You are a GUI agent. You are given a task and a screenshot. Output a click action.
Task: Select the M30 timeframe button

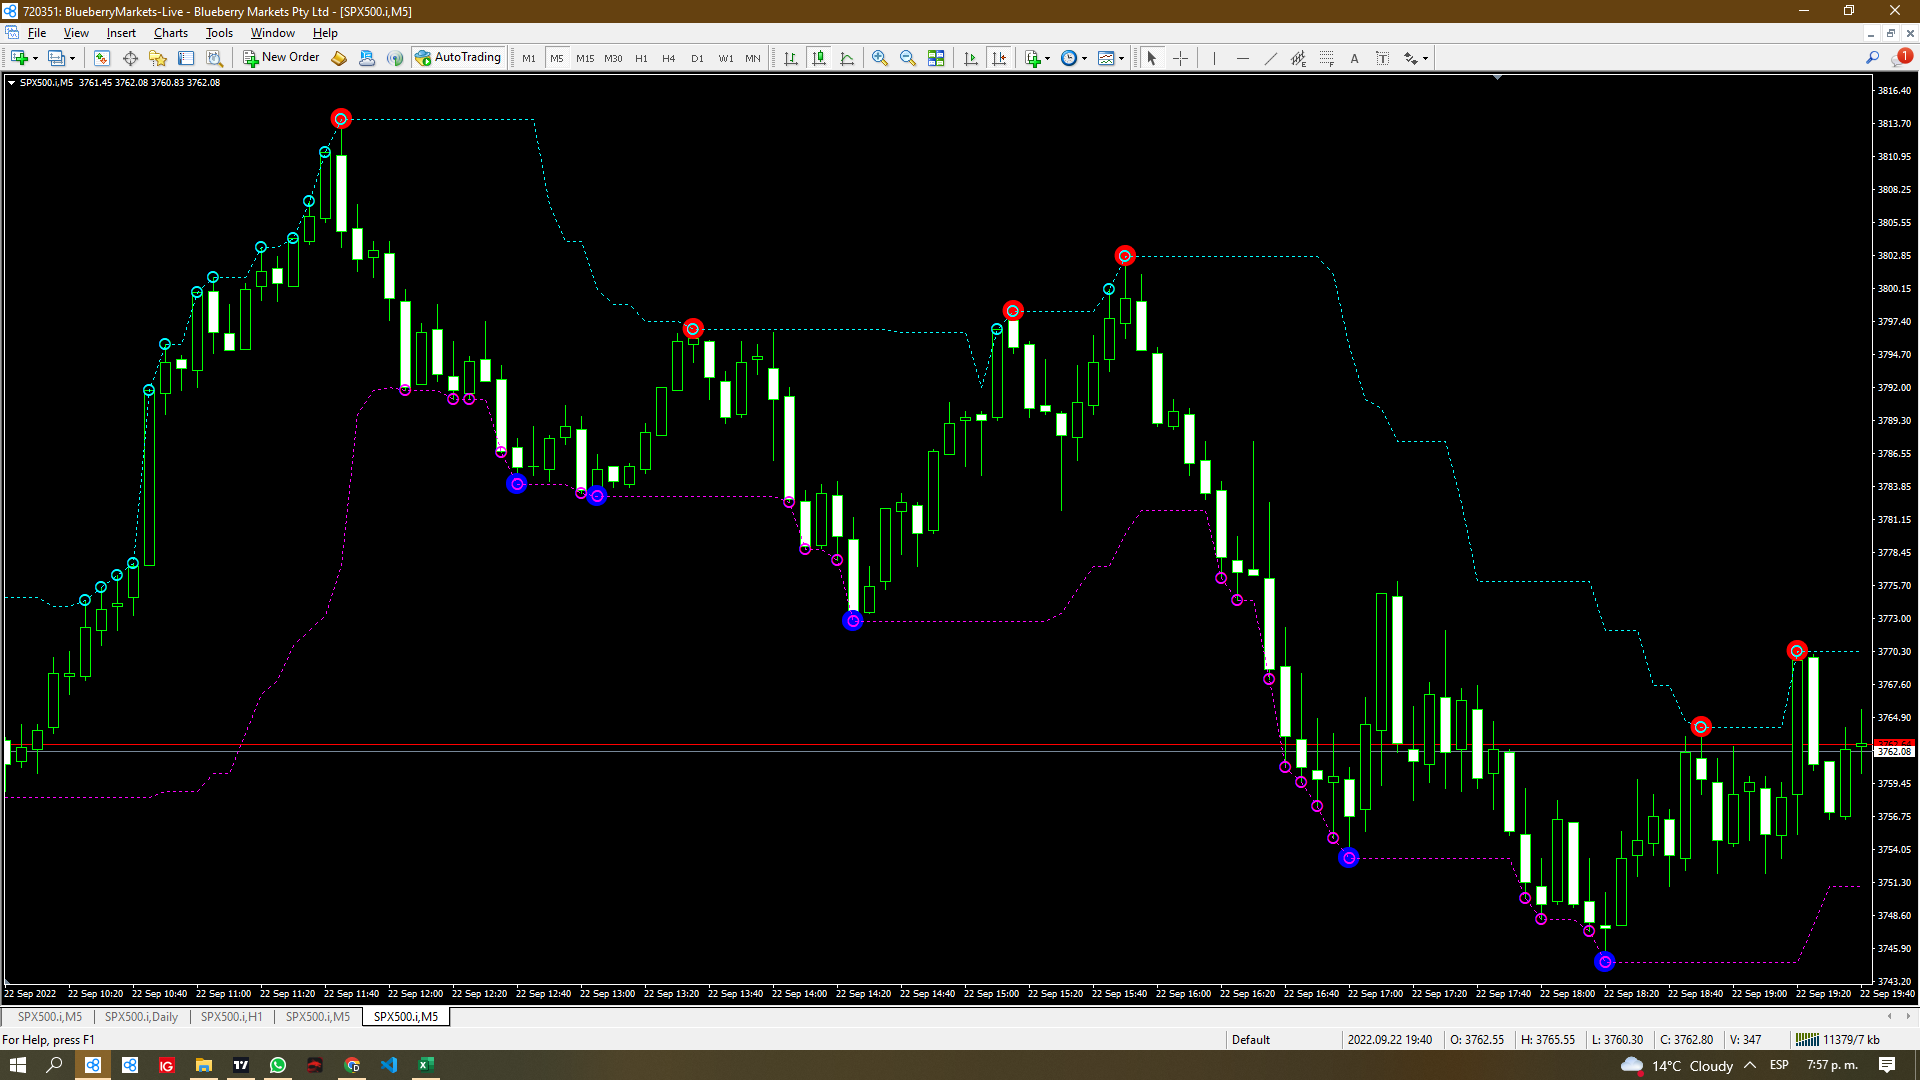[x=613, y=58]
